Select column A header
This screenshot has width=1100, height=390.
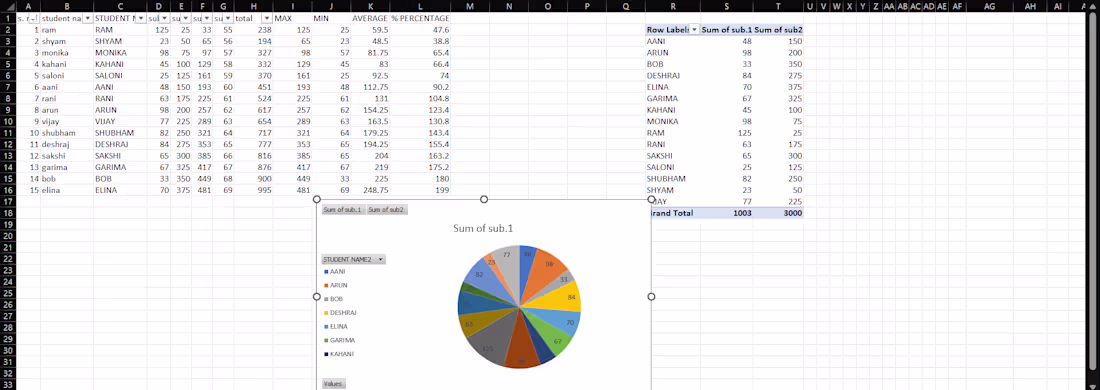27,6
